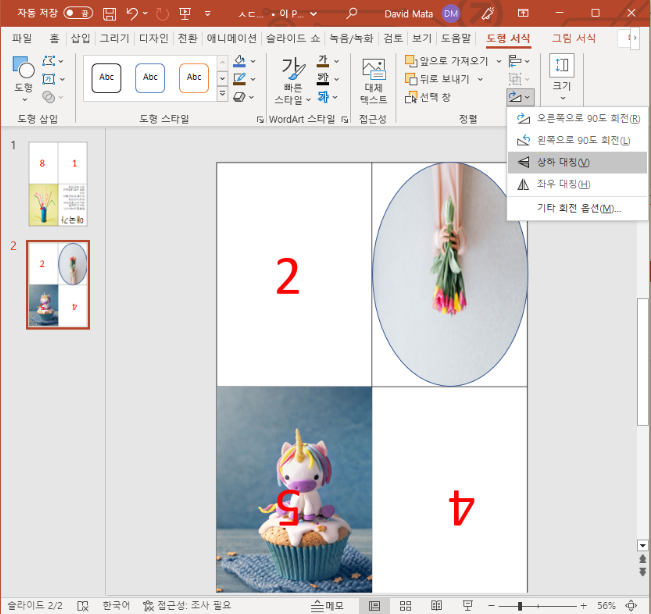Open the 크기 size group button
This screenshot has height=614, width=651.
[x=562, y=77]
